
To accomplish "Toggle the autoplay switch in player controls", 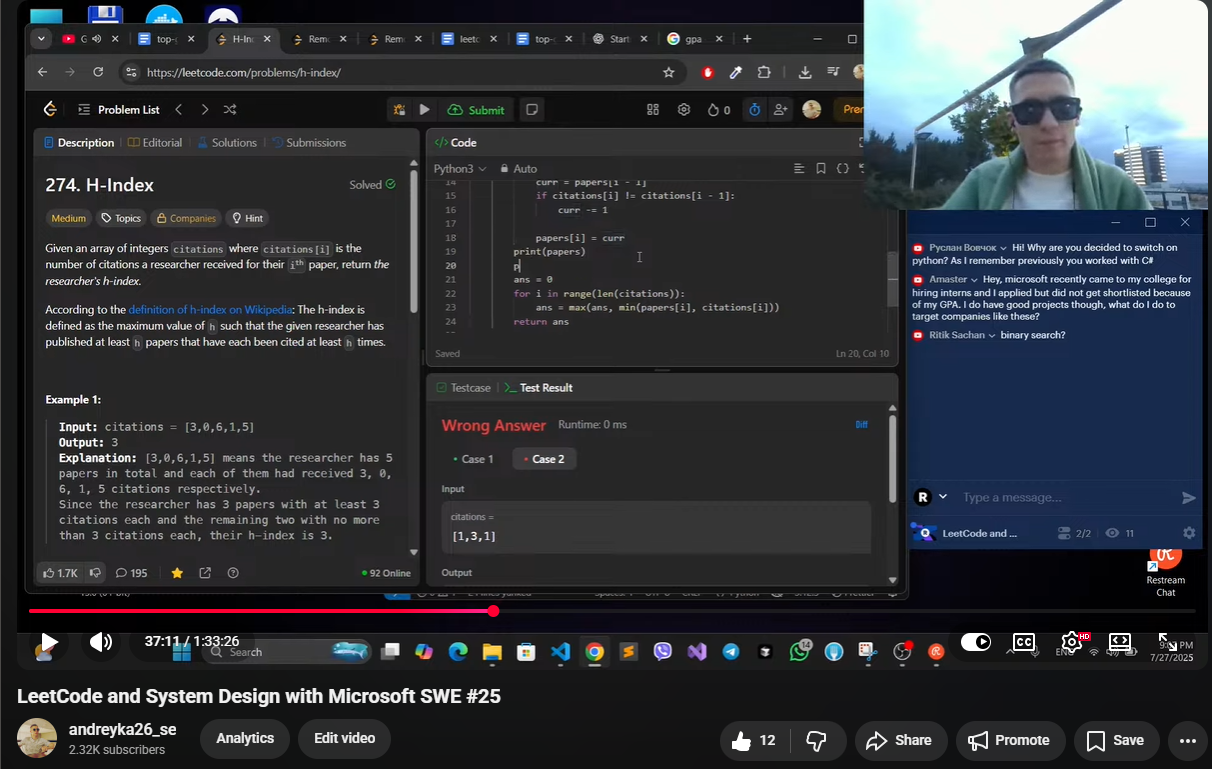I will click(975, 642).
